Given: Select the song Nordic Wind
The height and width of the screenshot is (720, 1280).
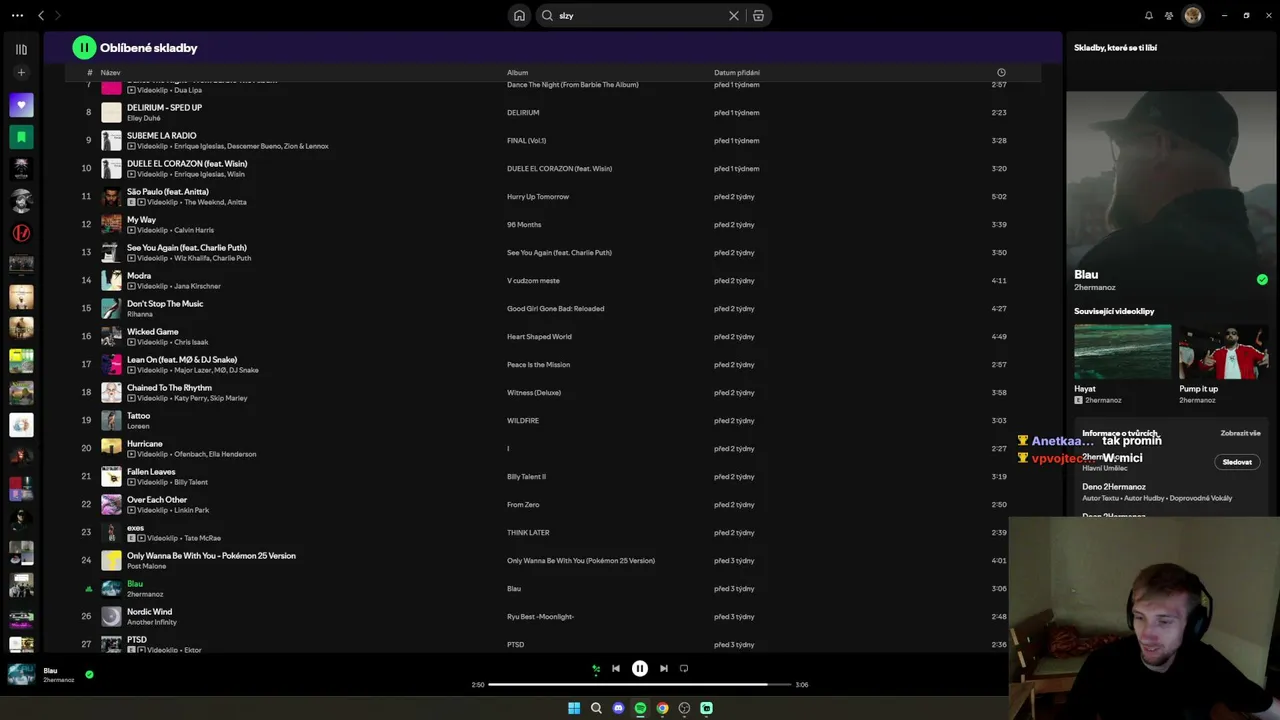Looking at the screenshot, I should click(x=149, y=611).
